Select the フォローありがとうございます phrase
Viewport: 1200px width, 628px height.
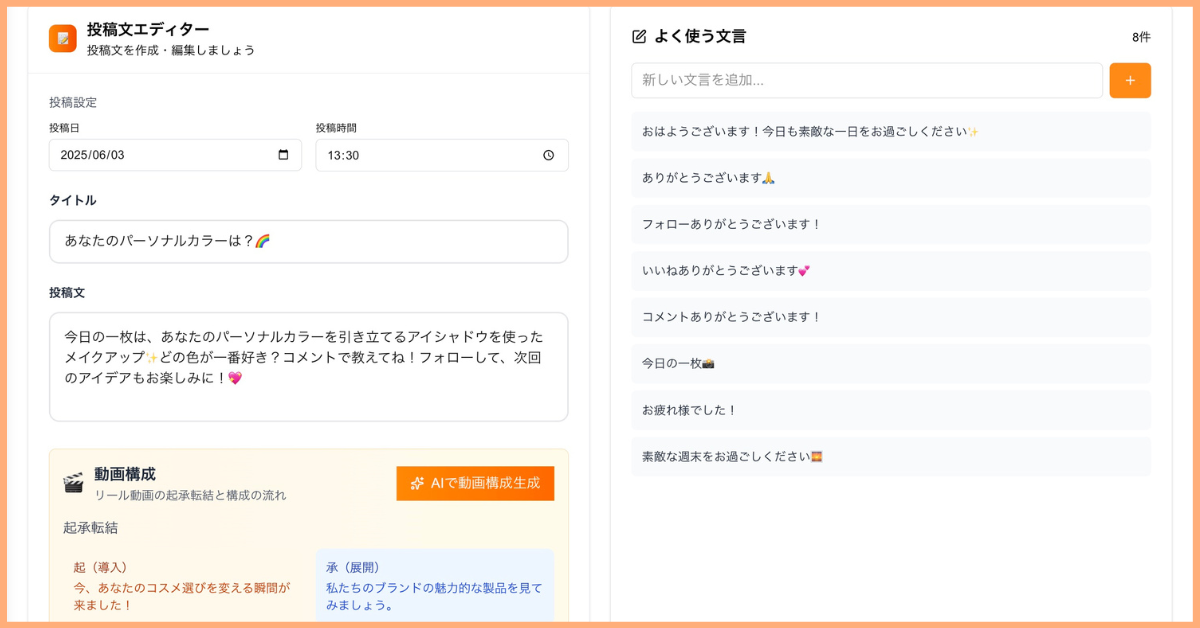pyautogui.click(x=890, y=224)
